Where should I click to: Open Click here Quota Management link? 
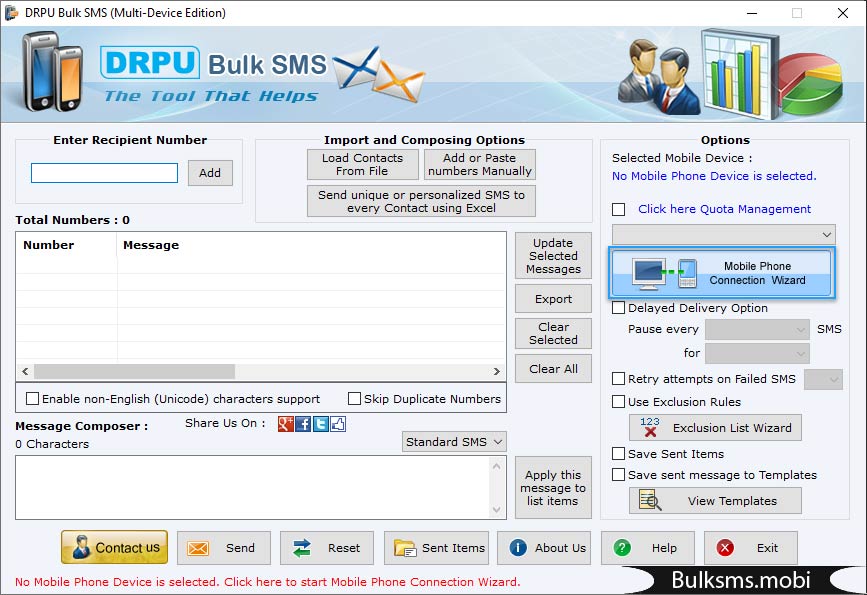(x=724, y=209)
